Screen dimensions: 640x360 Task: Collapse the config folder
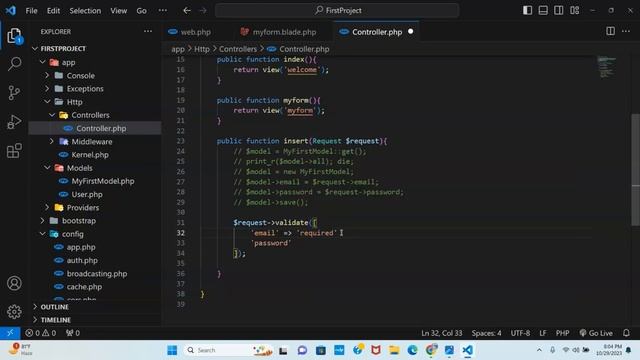click(x=42, y=234)
